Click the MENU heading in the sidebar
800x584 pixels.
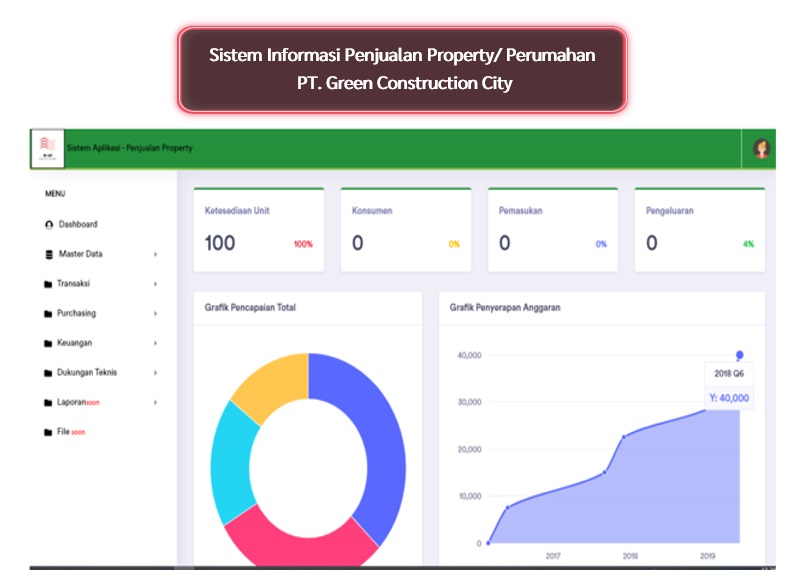55,194
